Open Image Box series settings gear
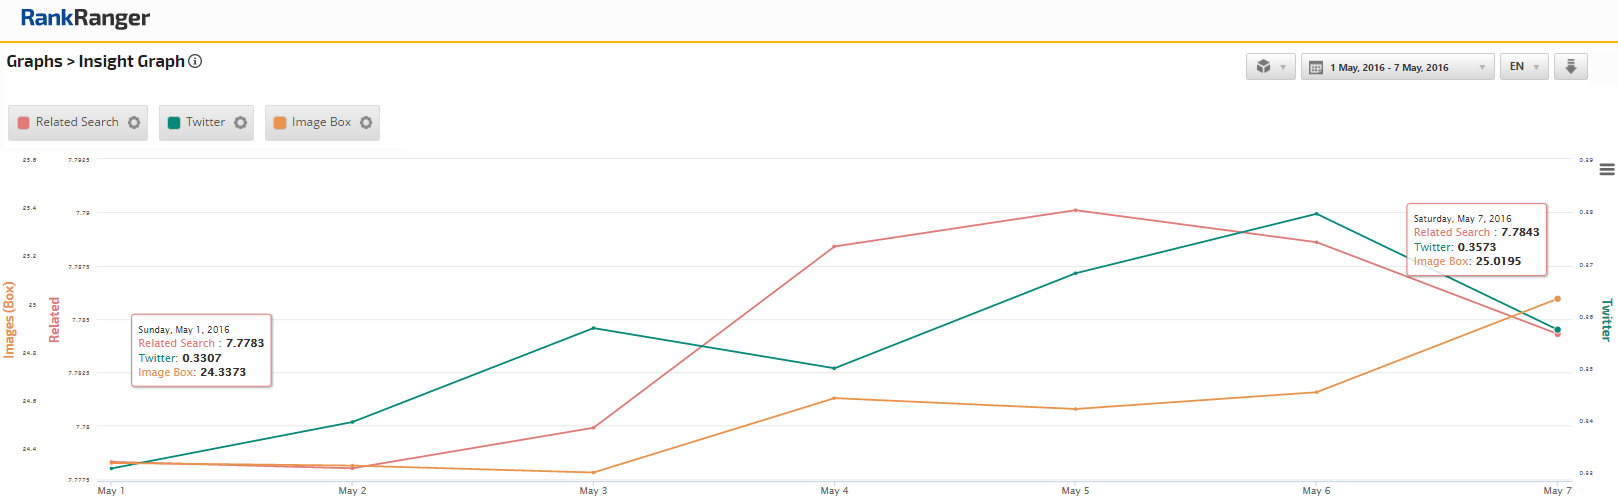Screen dimensions: 1618x502 pyautogui.click(x=366, y=123)
